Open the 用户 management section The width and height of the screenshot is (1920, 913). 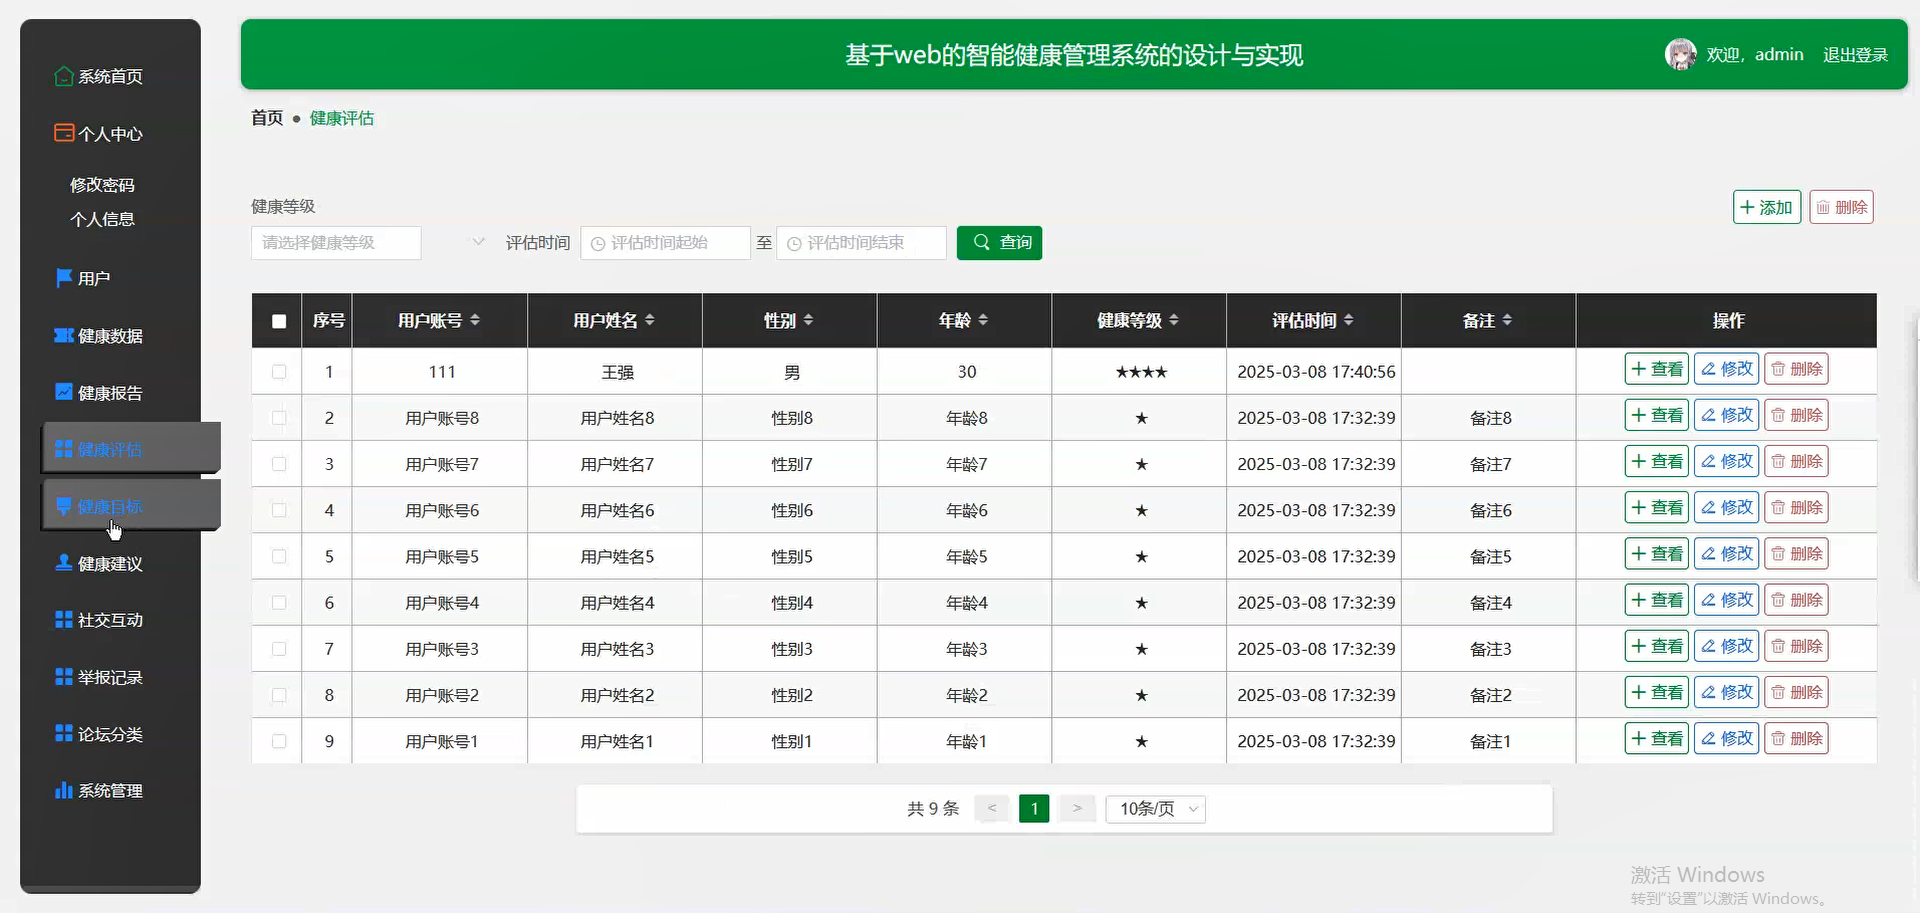tap(93, 277)
